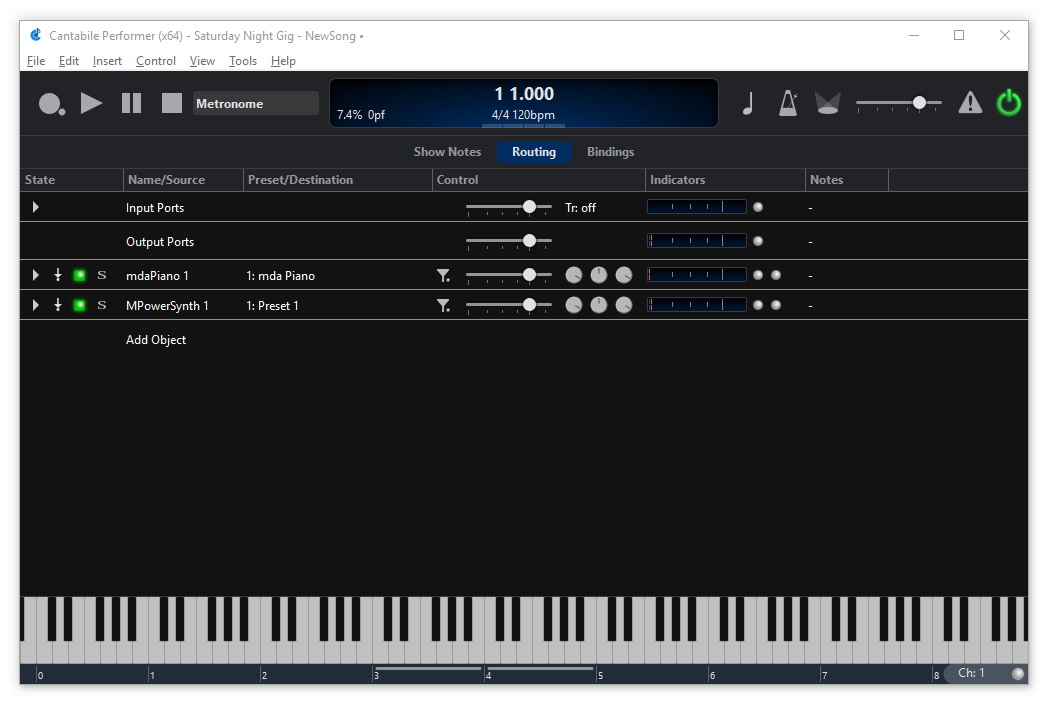Adjust the Output Ports gain slider

click(509, 241)
